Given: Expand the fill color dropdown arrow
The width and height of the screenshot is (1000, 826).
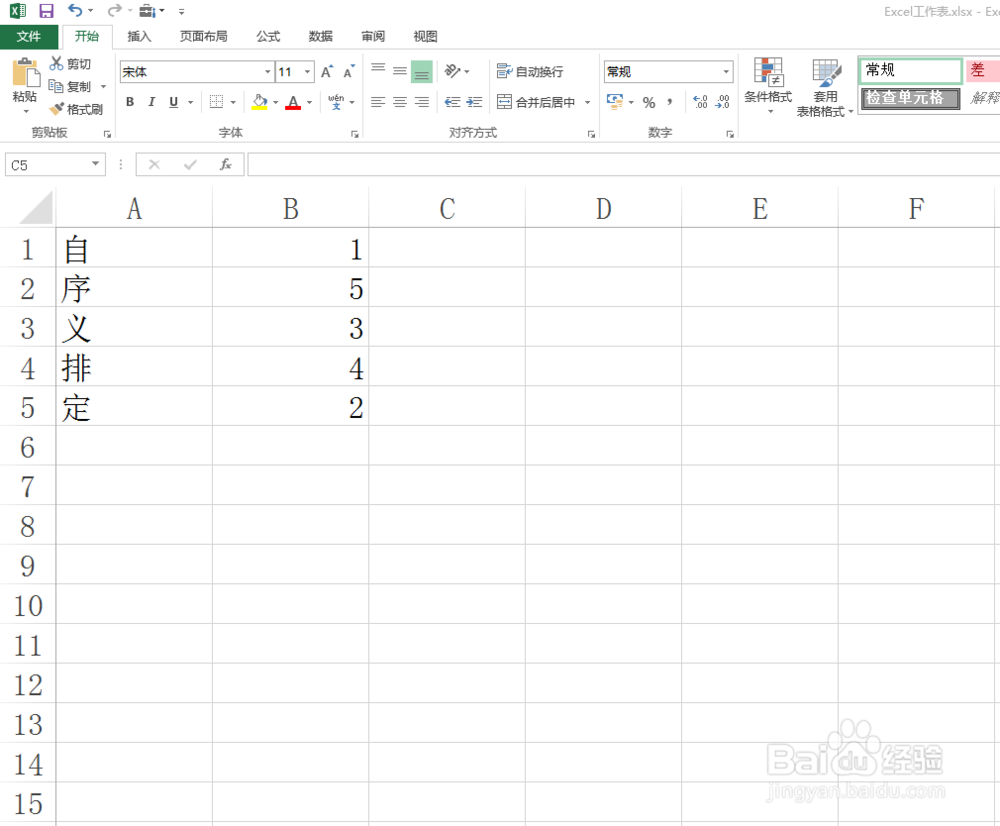Looking at the screenshot, I should click(x=276, y=102).
